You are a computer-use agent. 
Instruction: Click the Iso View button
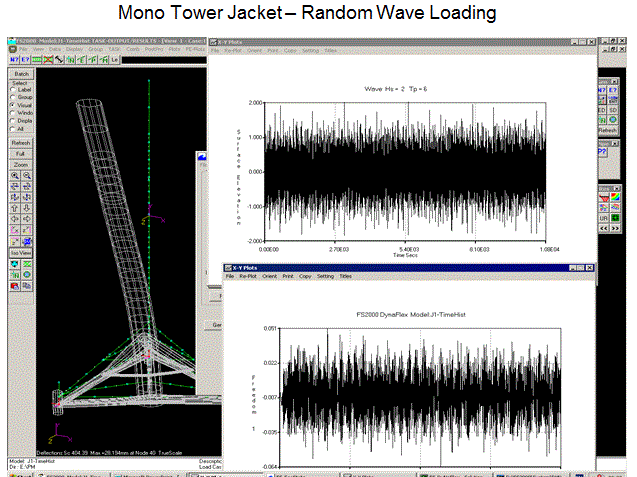(20, 252)
